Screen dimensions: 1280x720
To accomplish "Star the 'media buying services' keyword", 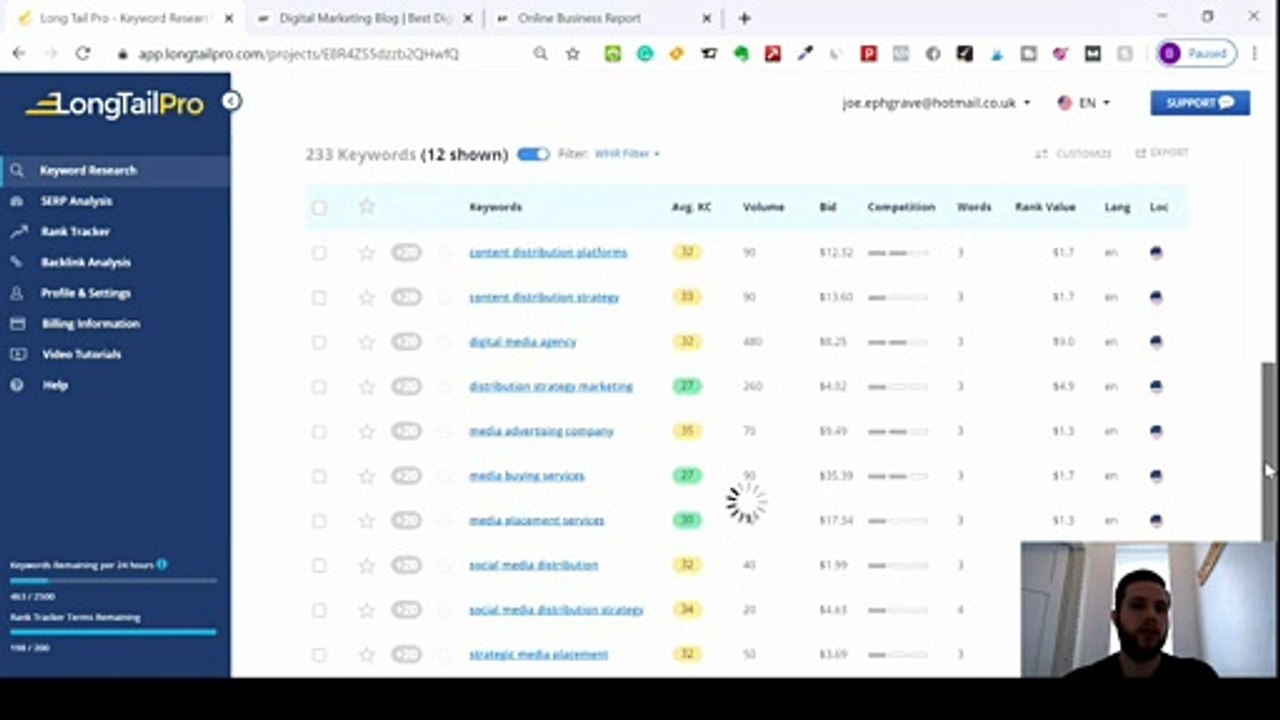I will 367,476.
